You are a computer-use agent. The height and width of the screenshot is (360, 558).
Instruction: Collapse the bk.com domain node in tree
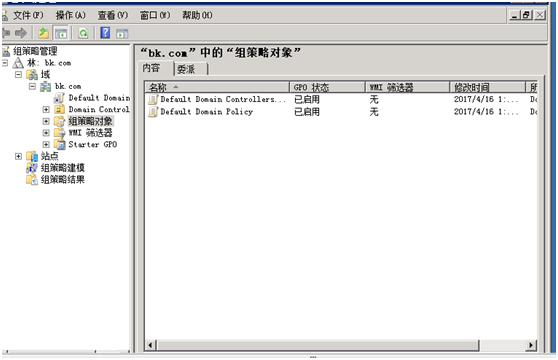(x=32, y=86)
